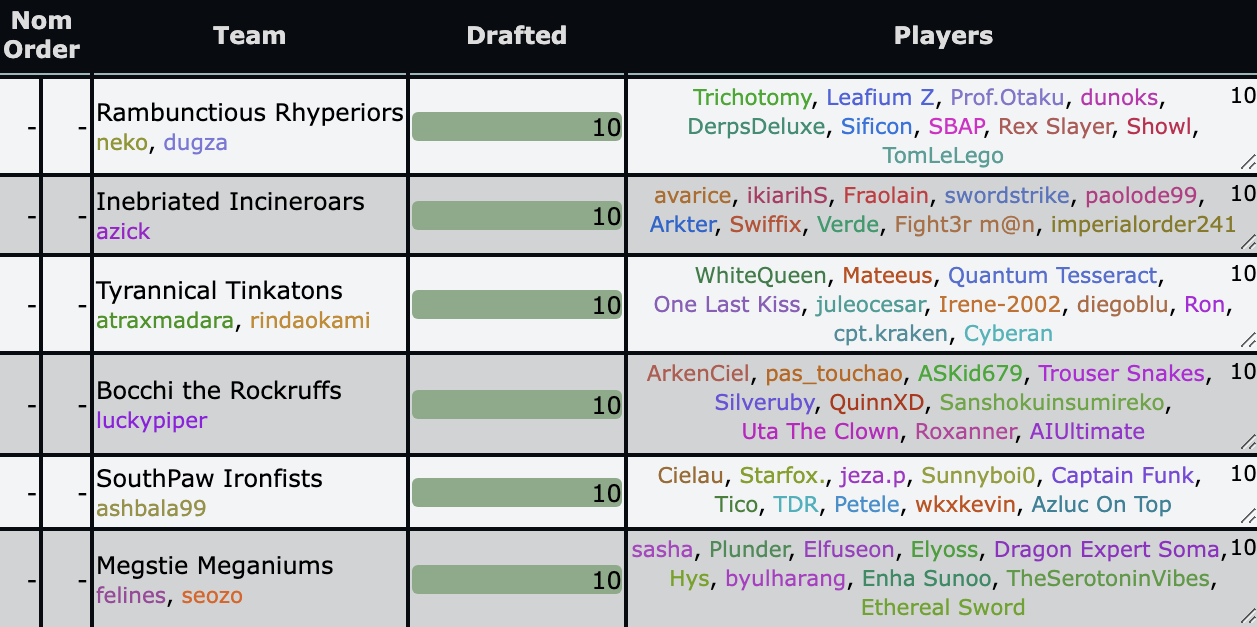Click the azick manager name
Image resolution: width=1257 pixels, height=627 pixels.
123,231
